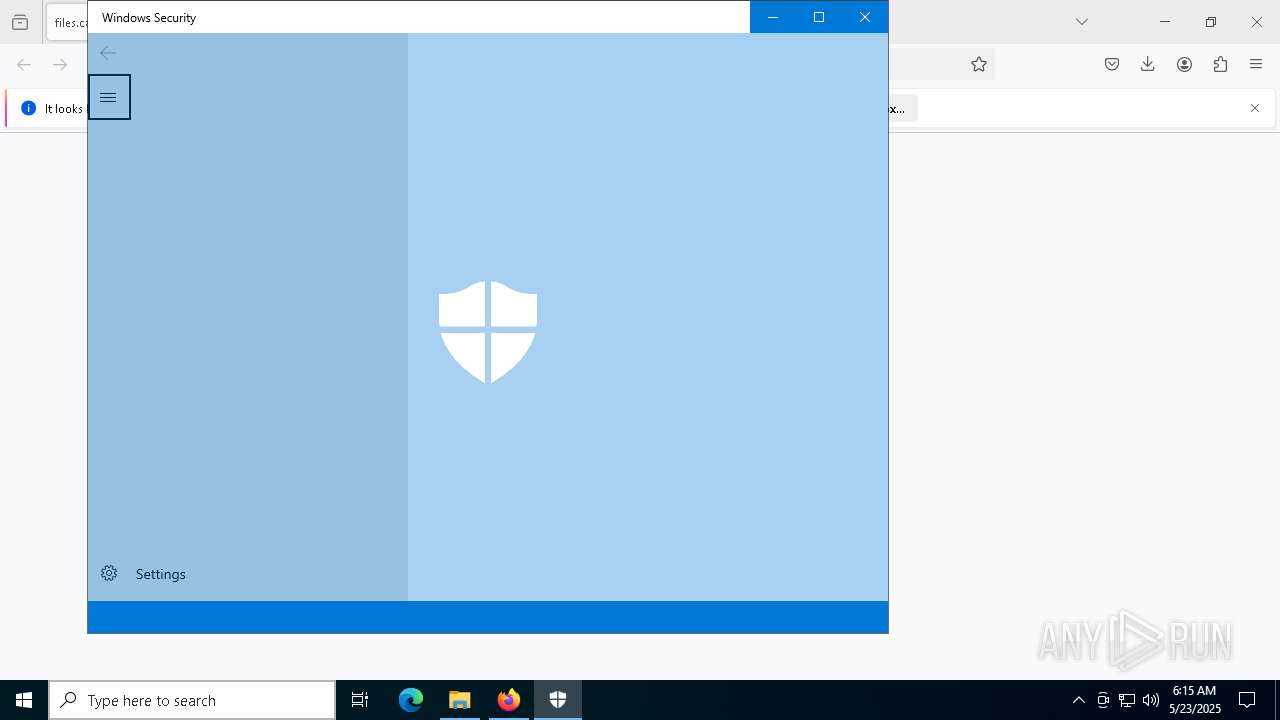Open the Windows Start menu
The width and height of the screenshot is (1280, 720).
click(24, 700)
